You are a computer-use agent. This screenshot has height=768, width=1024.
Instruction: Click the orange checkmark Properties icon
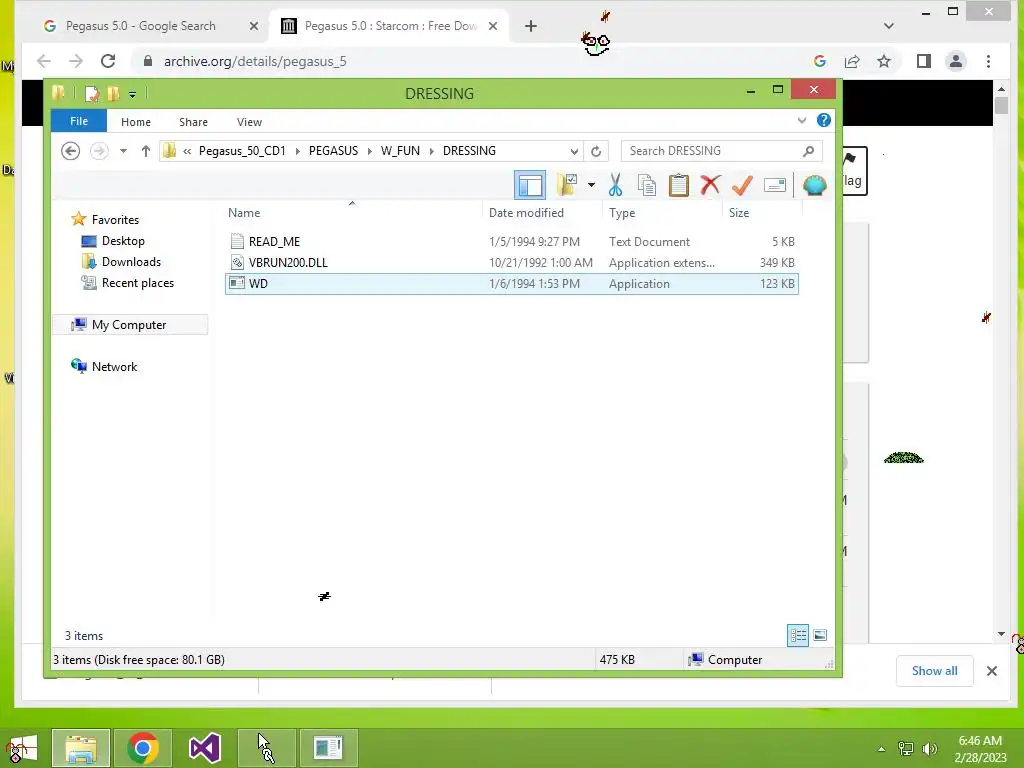[x=742, y=185]
